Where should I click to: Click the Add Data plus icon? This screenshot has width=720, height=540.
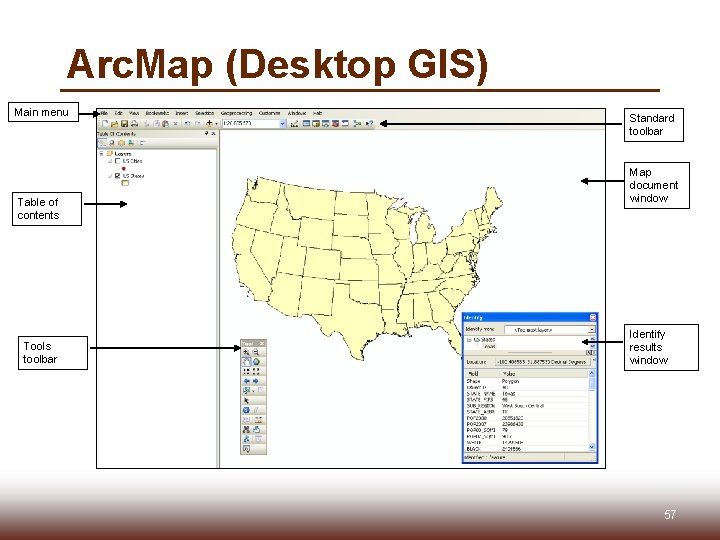coord(209,124)
